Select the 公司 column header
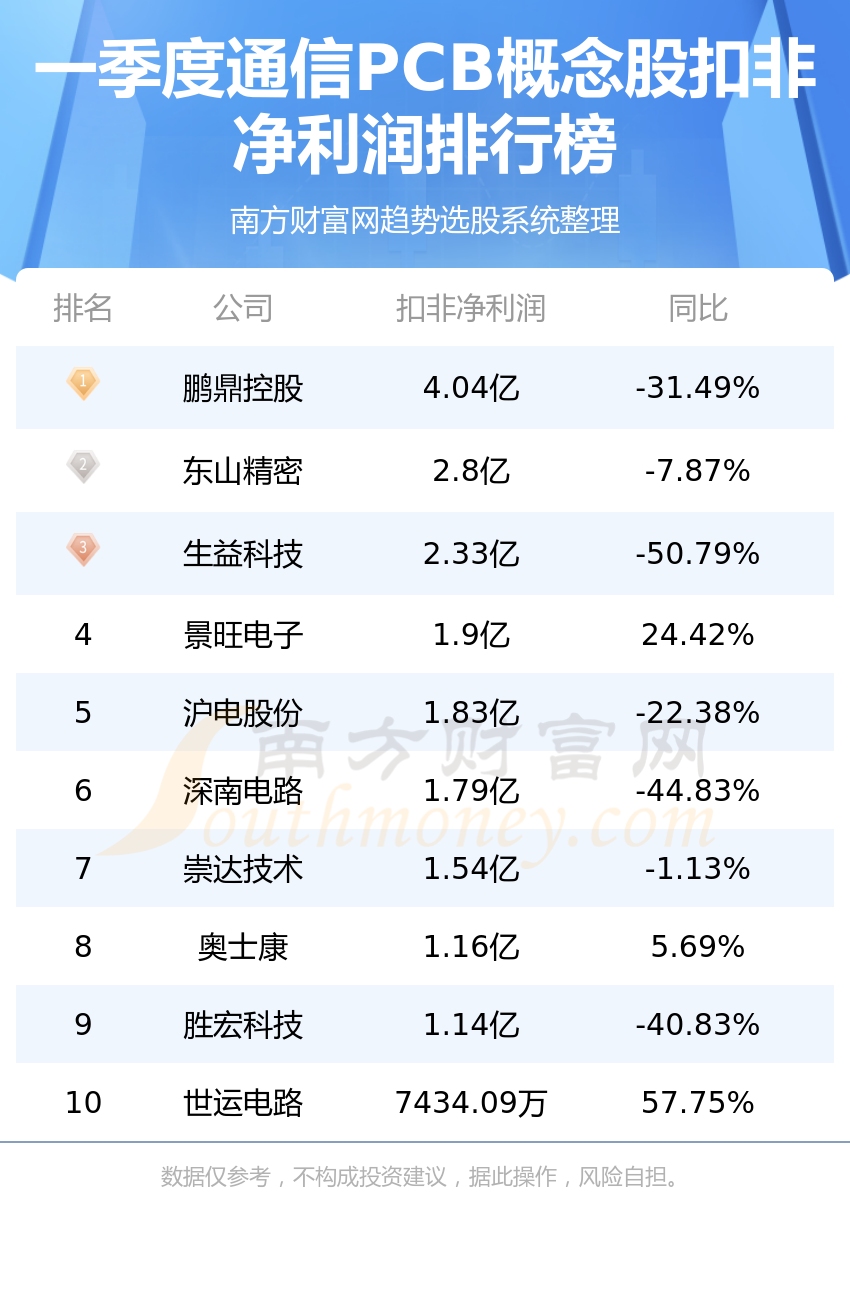This screenshot has width=850, height=1300. (243, 308)
